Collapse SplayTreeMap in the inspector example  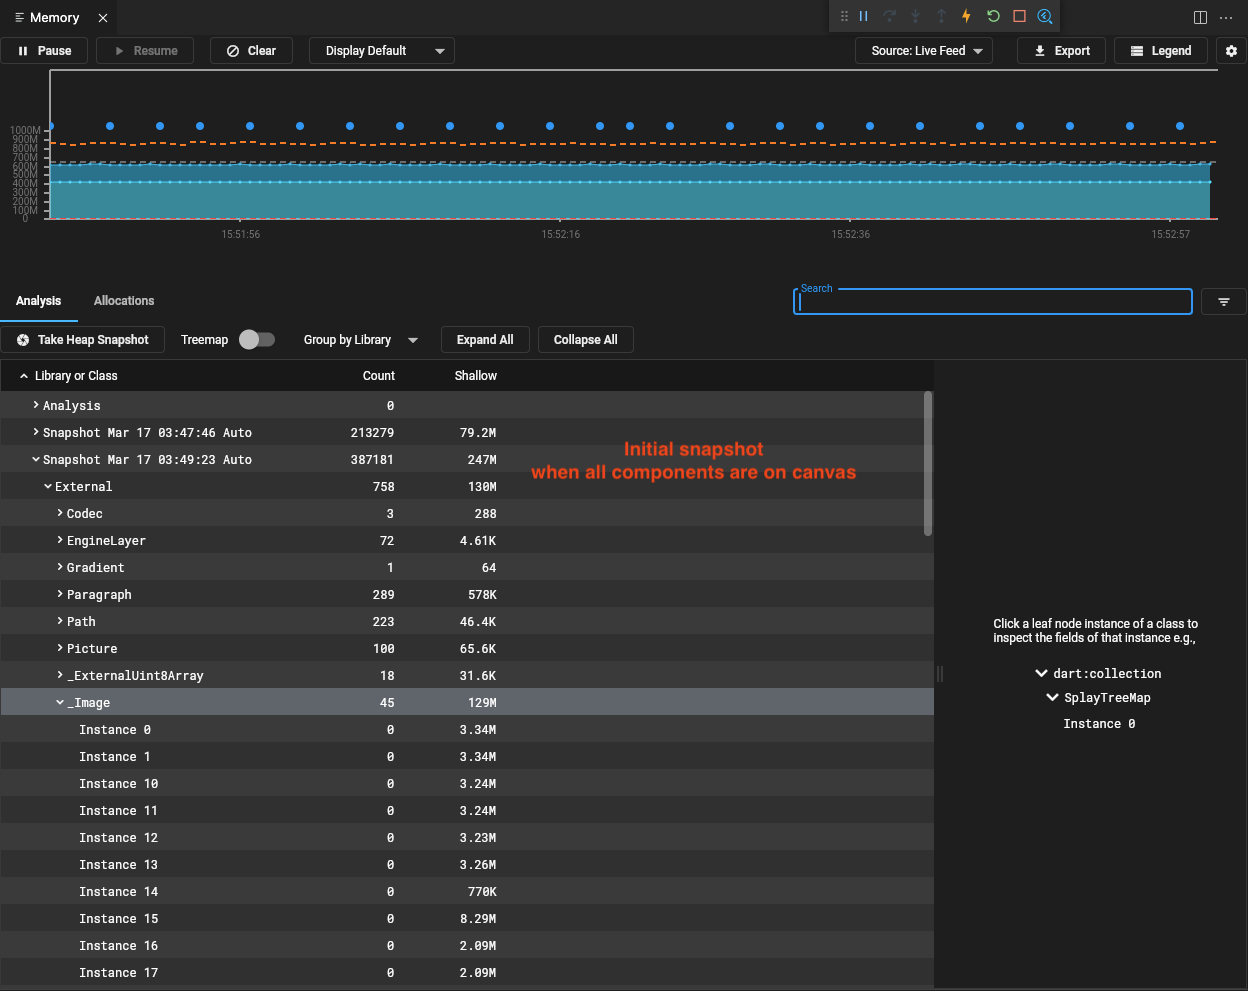(x=1052, y=698)
